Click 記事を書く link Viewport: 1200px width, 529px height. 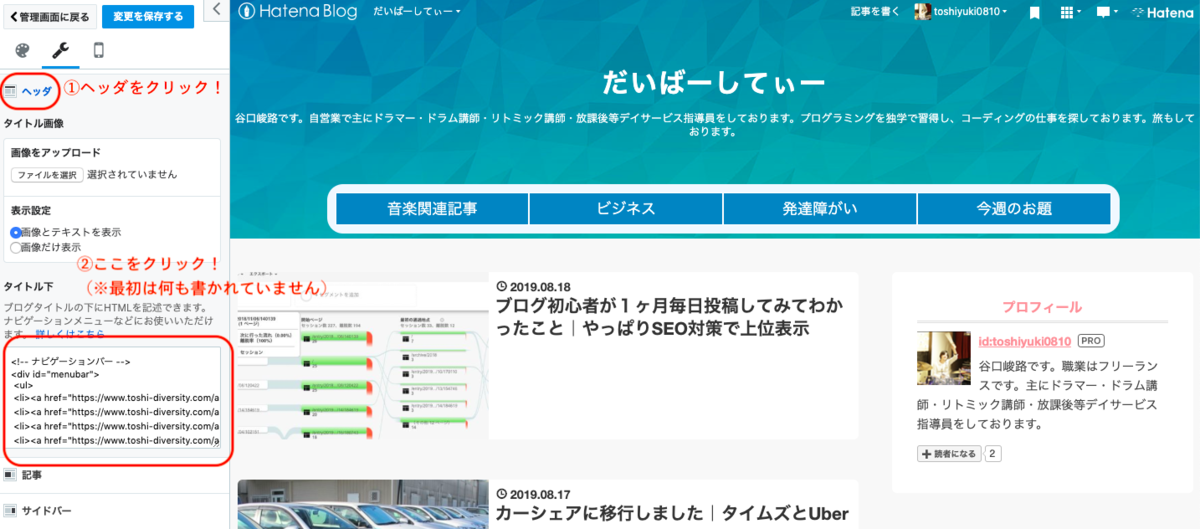pyautogui.click(x=874, y=12)
